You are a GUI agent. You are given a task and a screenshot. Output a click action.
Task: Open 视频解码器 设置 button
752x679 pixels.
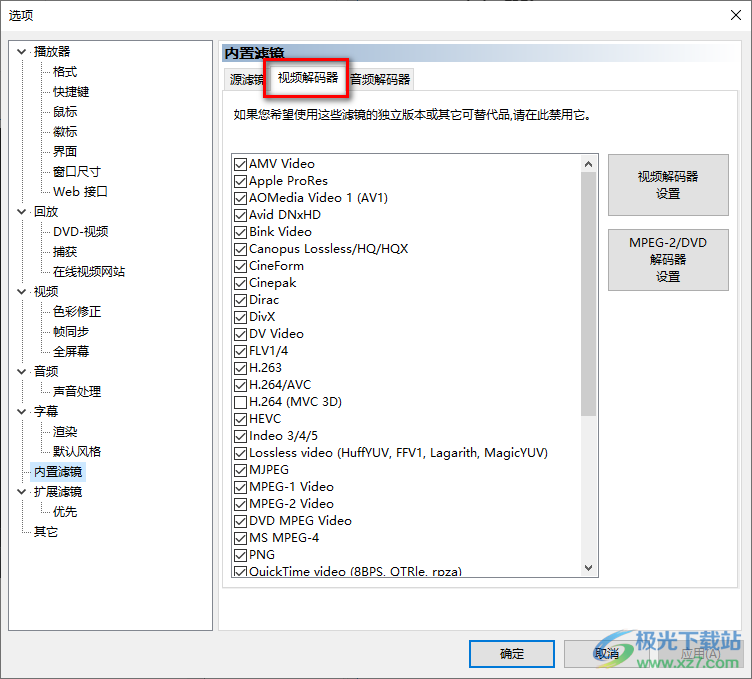point(667,185)
